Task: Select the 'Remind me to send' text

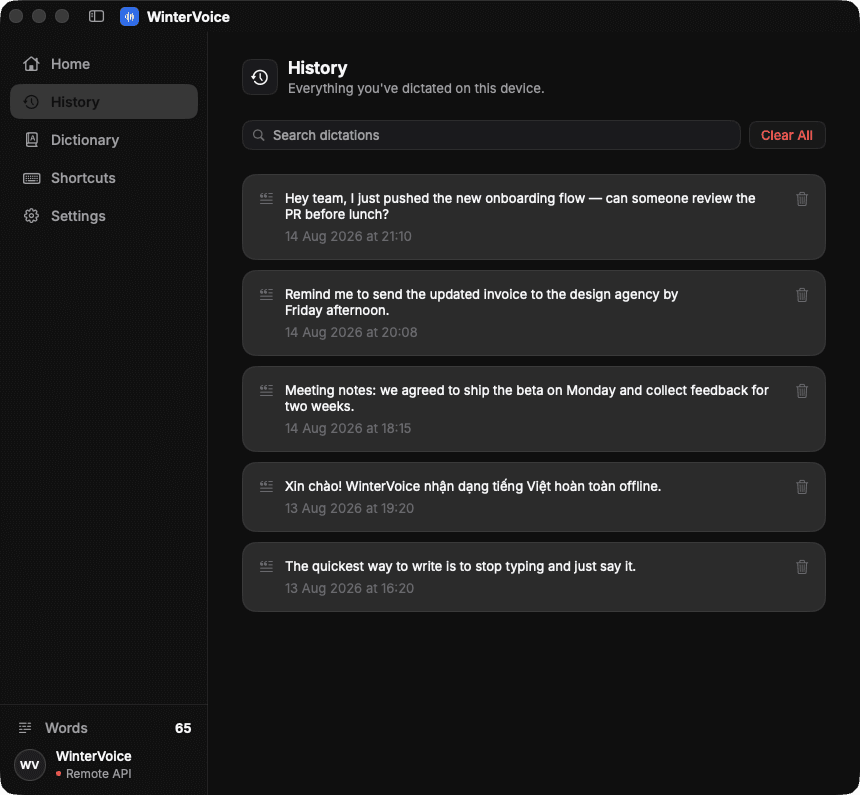Action: tap(482, 302)
